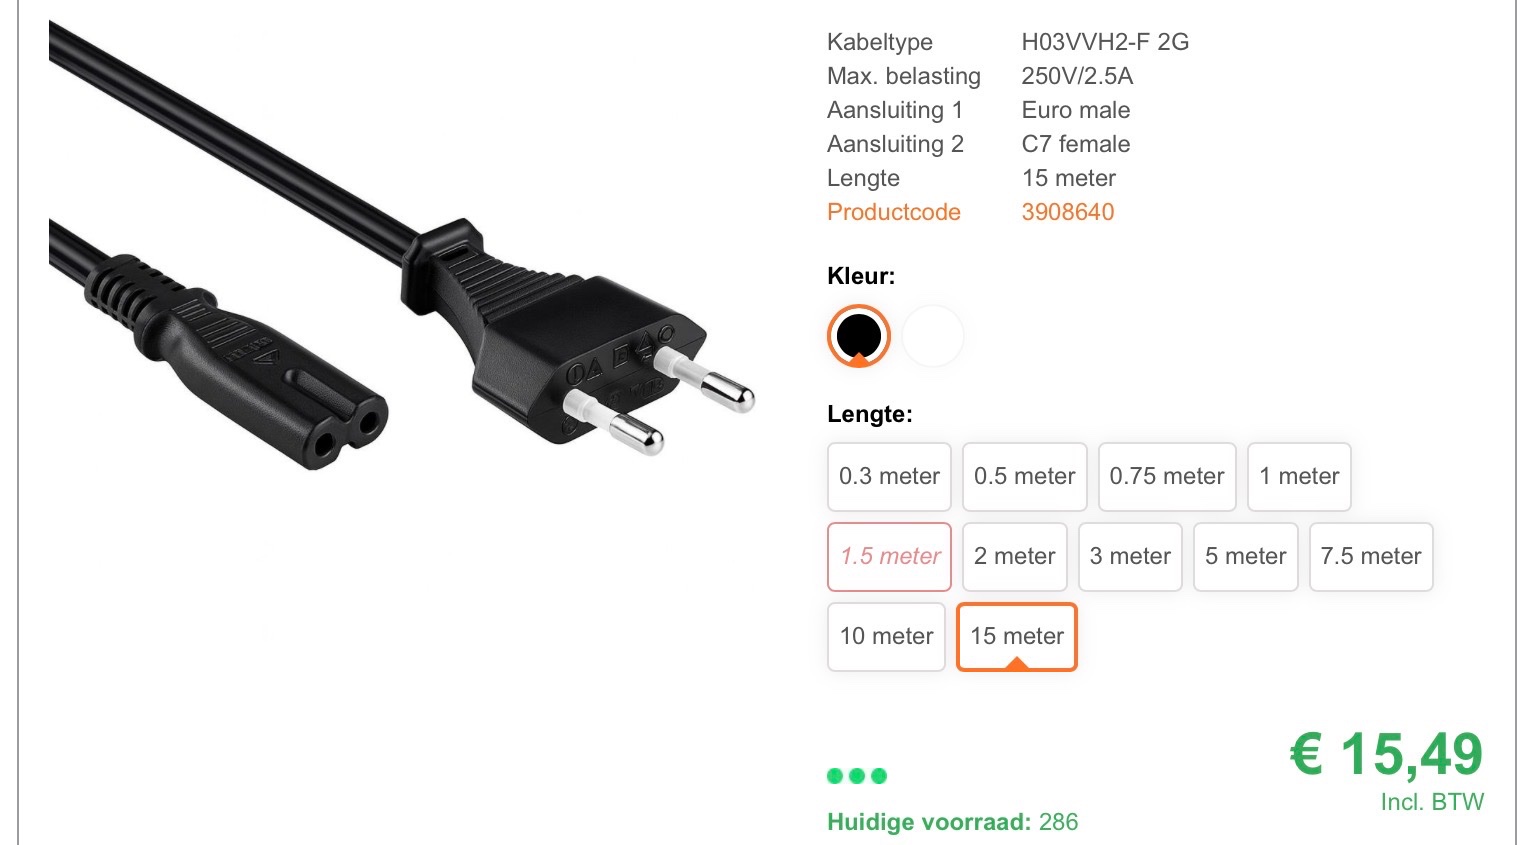This screenshot has width=1538, height=845.
Task: Choose the 7.5 meter length option
Action: click(1371, 557)
